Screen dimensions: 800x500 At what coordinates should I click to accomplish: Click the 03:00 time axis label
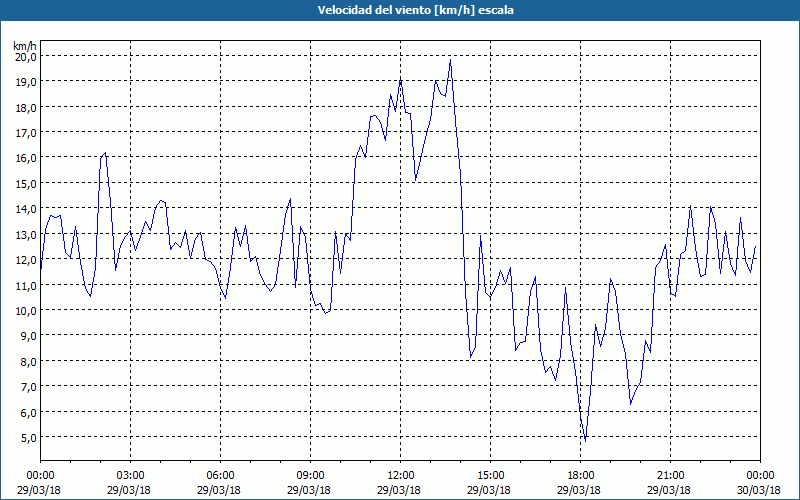(x=131, y=476)
